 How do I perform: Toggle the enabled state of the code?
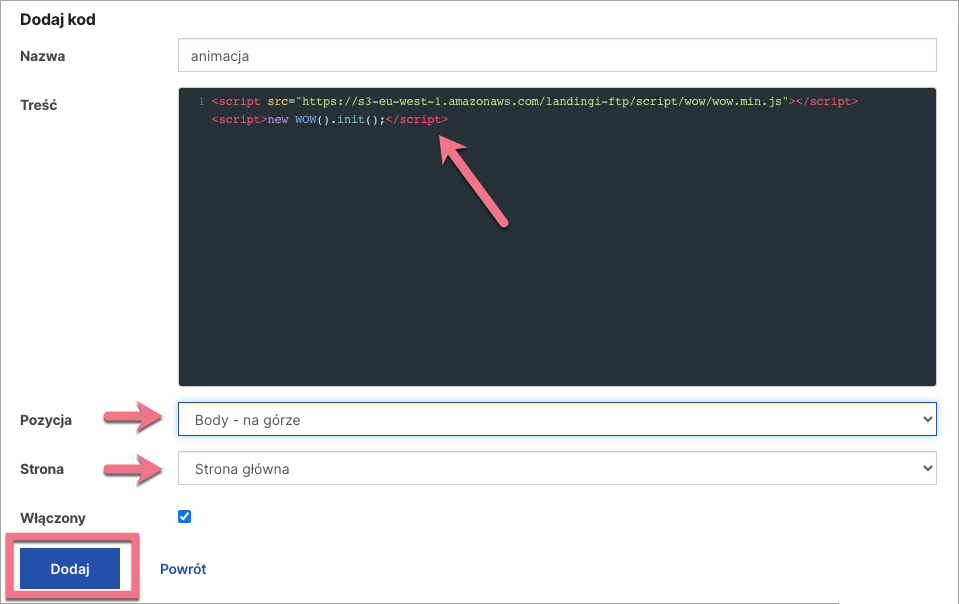tap(184, 517)
